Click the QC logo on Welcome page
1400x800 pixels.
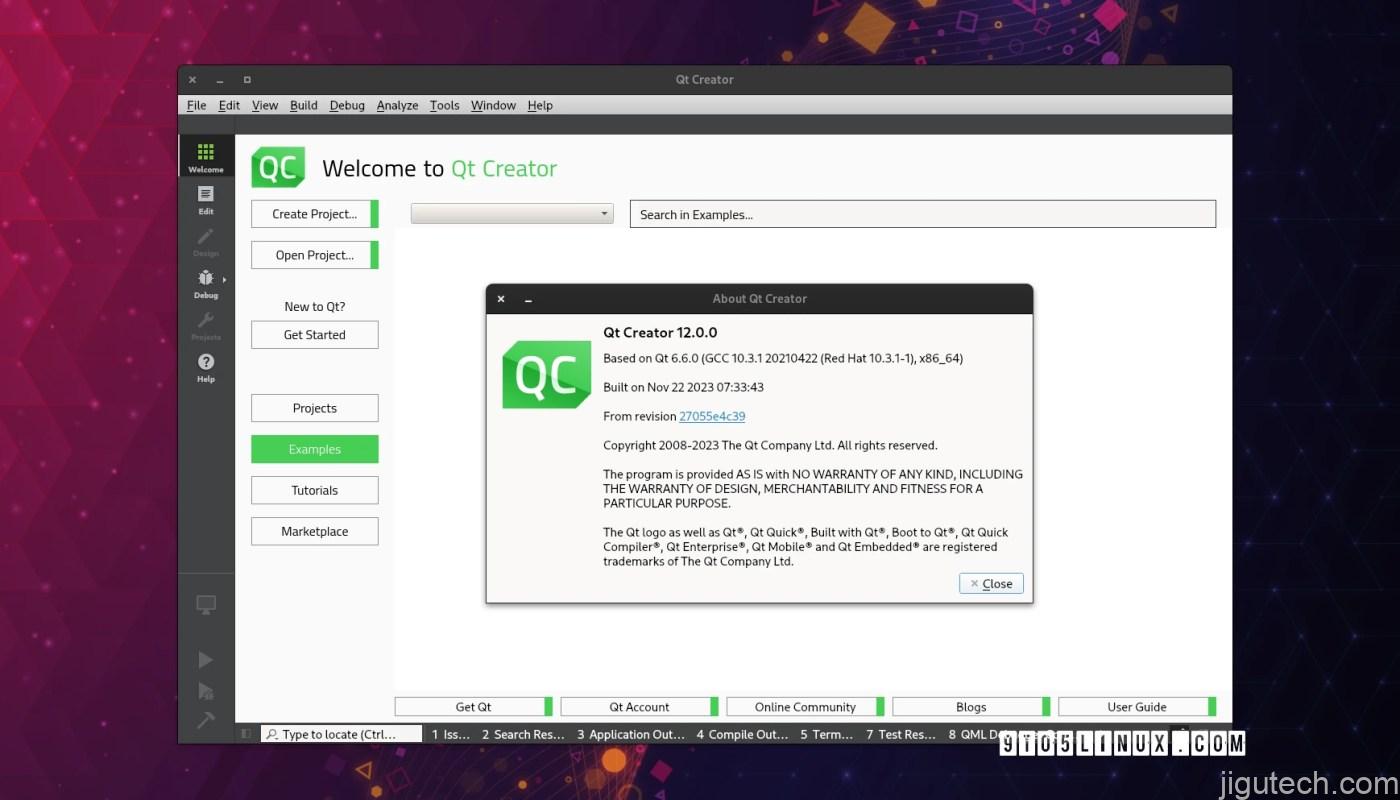[278, 168]
